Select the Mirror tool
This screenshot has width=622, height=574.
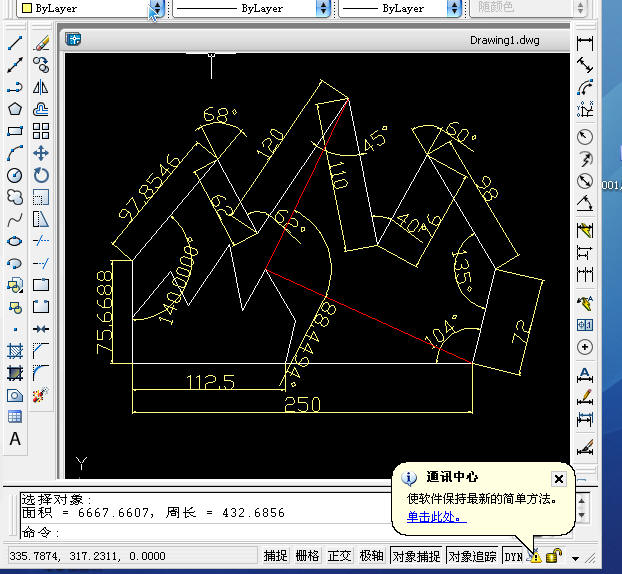click(41, 87)
